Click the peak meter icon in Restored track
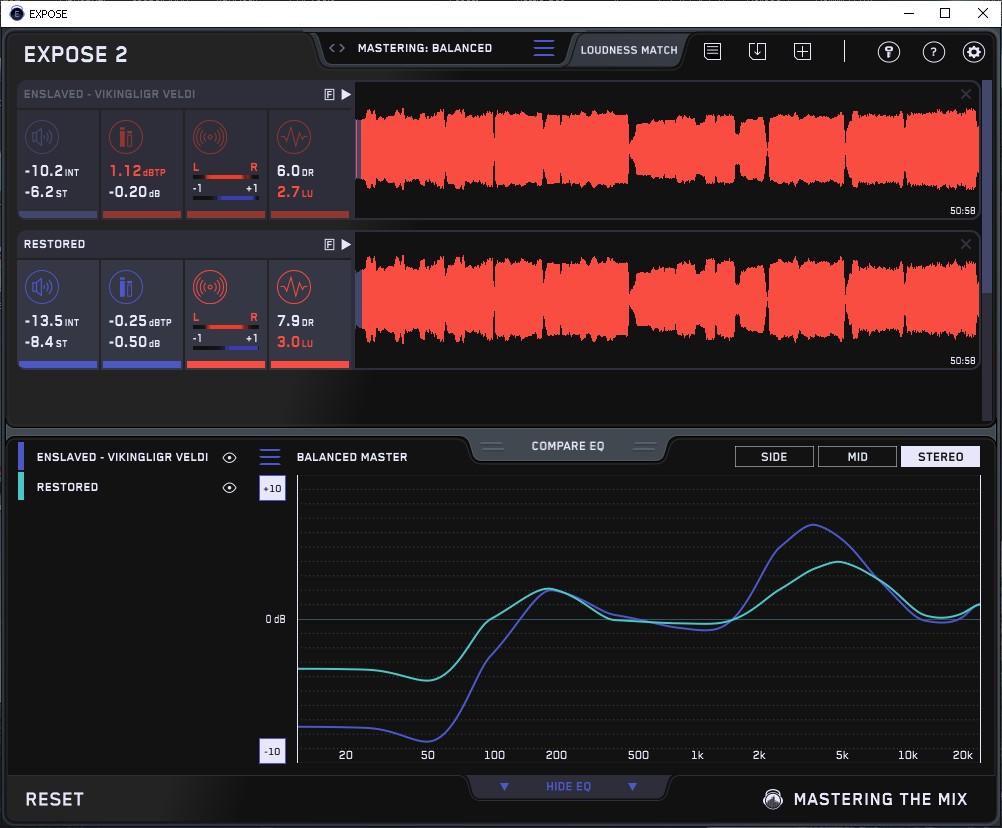Image resolution: width=1002 pixels, height=828 pixels. coord(126,287)
